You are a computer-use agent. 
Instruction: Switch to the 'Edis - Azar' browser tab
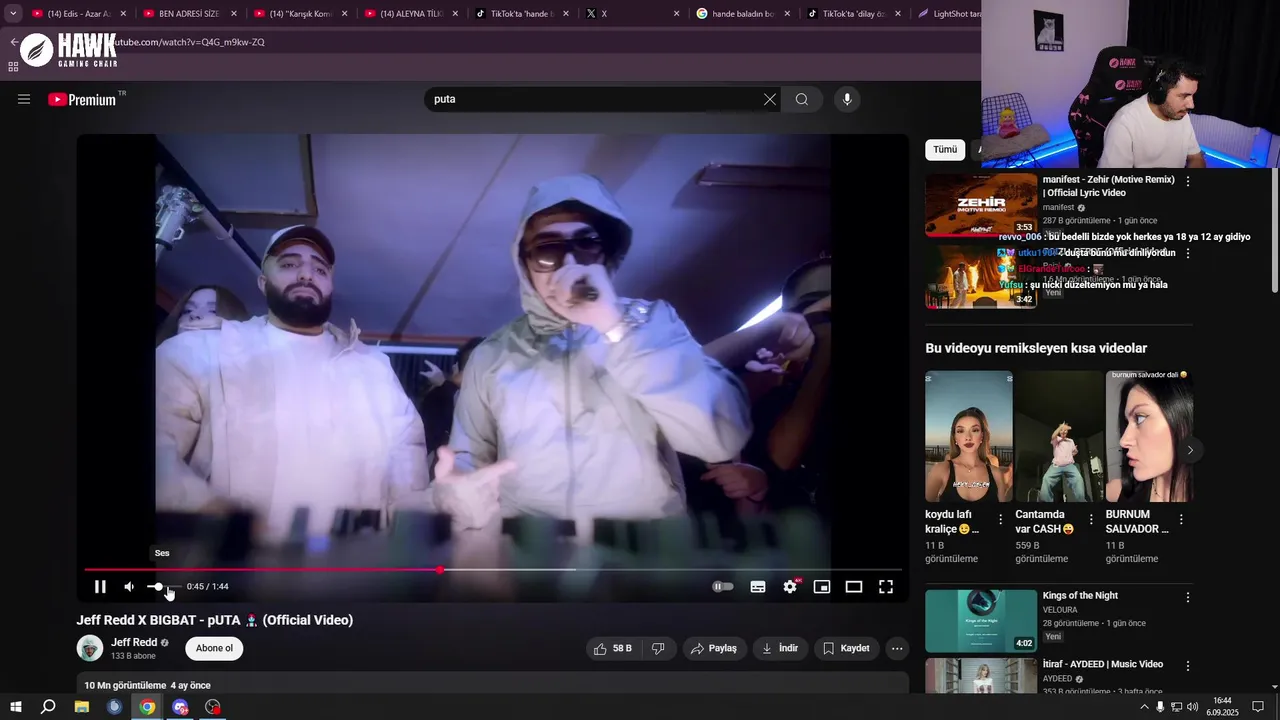point(78,14)
